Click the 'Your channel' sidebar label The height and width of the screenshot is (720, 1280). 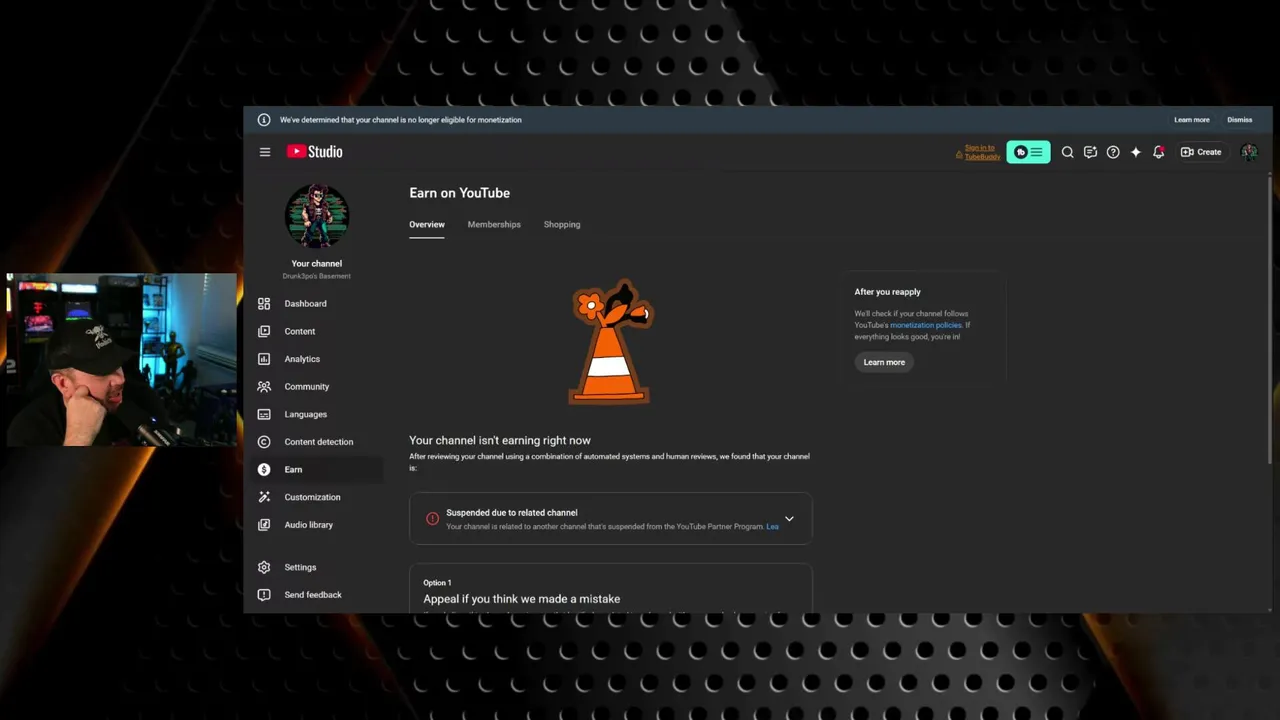[x=316, y=264]
